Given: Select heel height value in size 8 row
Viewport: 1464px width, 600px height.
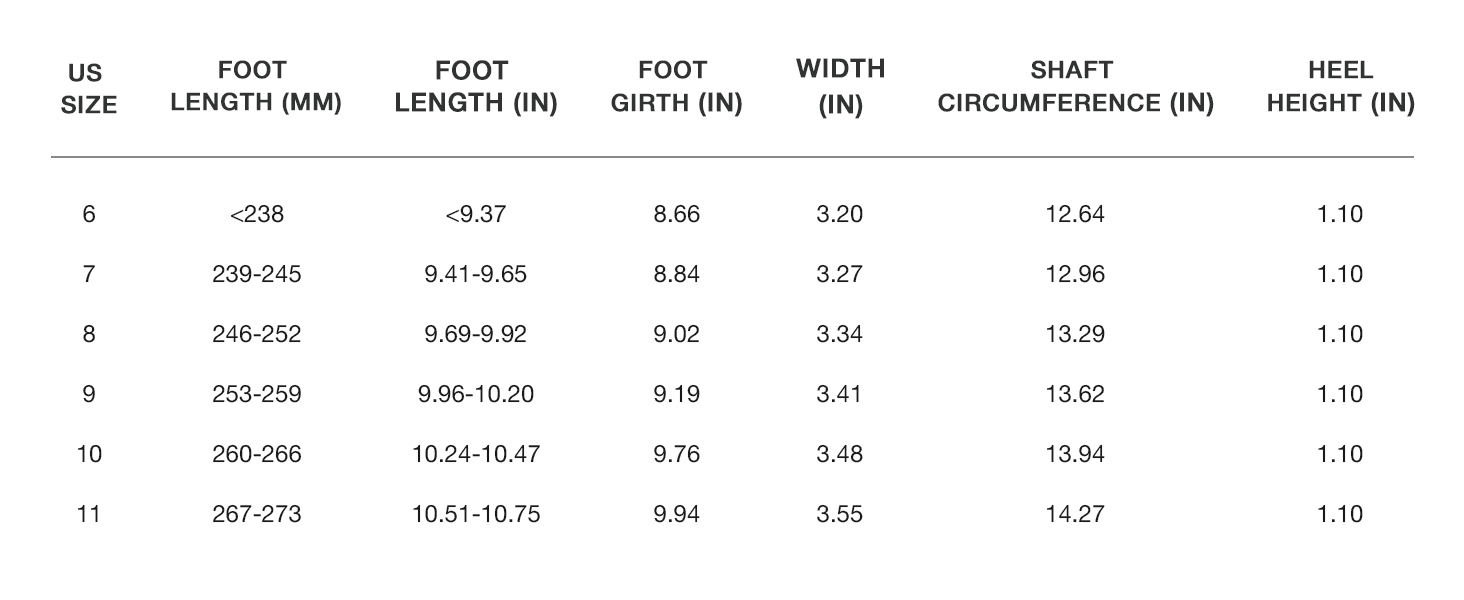Looking at the screenshot, I should point(1340,334).
